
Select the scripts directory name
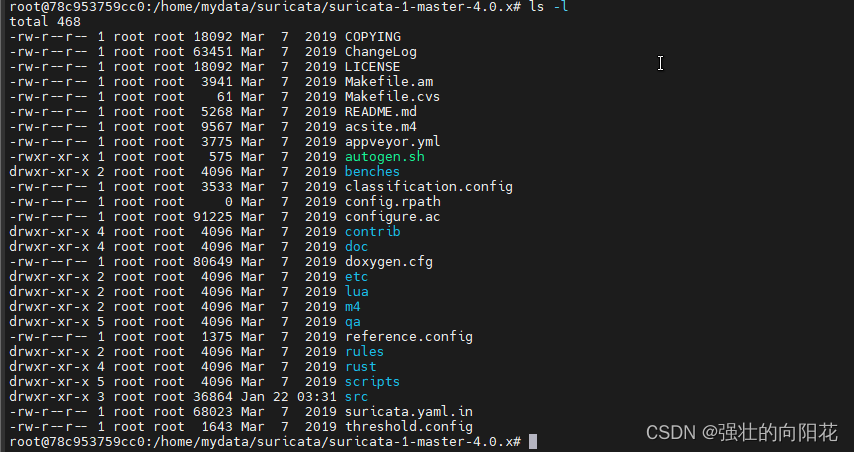[x=372, y=382]
